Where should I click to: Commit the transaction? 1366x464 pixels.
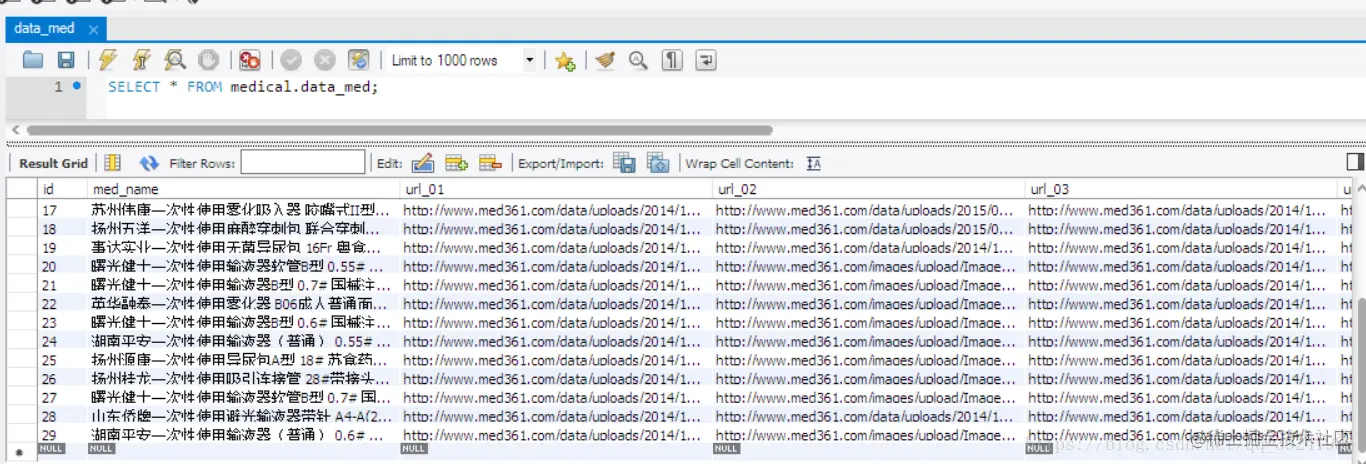point(291,61)
